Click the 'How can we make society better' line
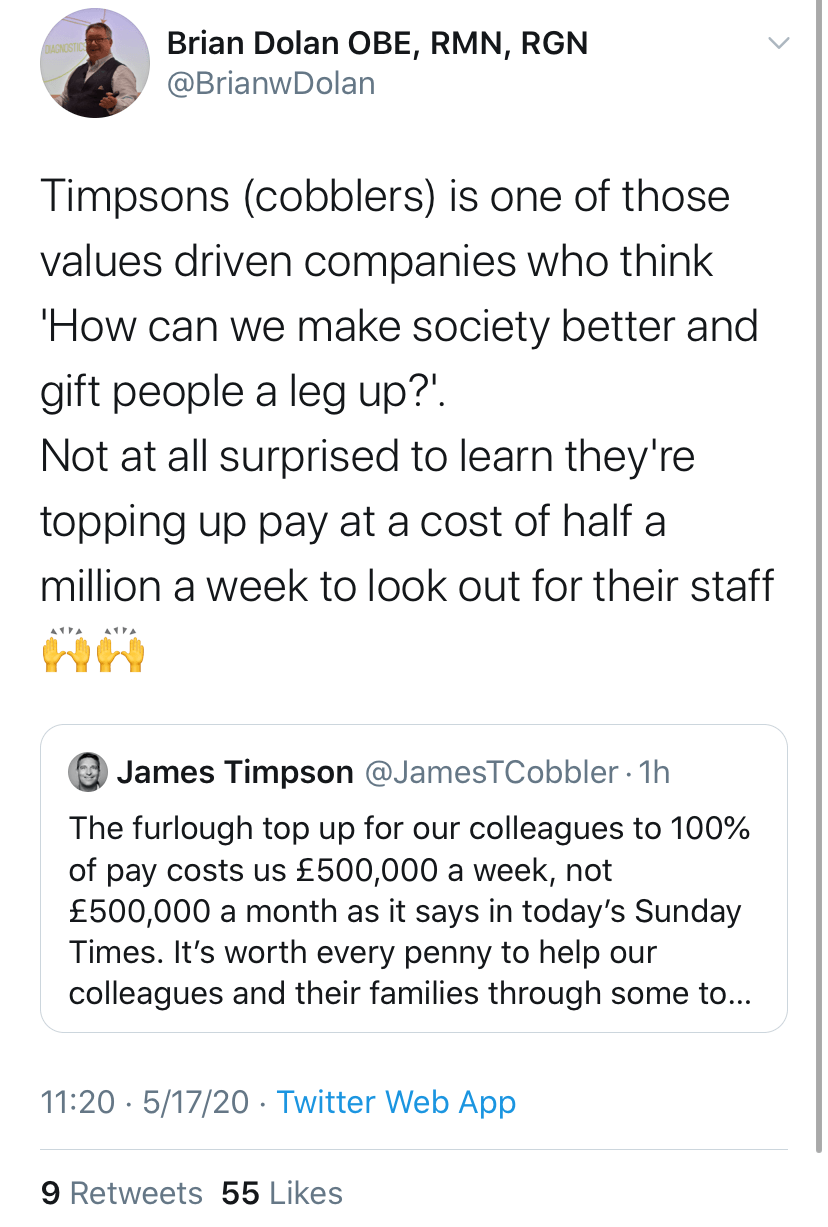 pyautogui.click(x=399, y=327)
